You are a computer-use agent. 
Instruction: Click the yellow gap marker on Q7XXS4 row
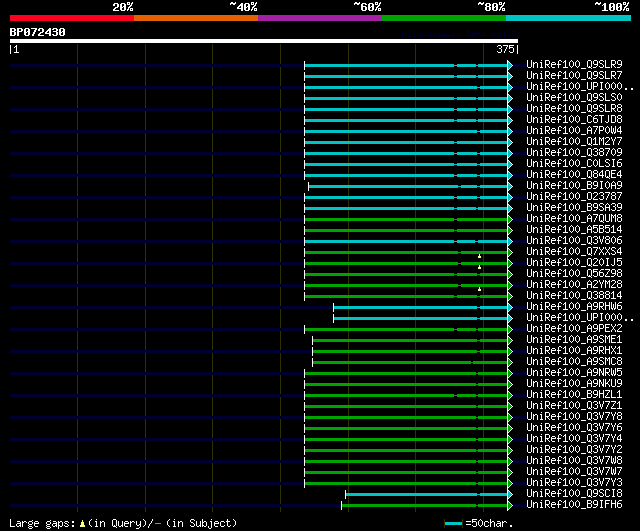pos(479,257)
